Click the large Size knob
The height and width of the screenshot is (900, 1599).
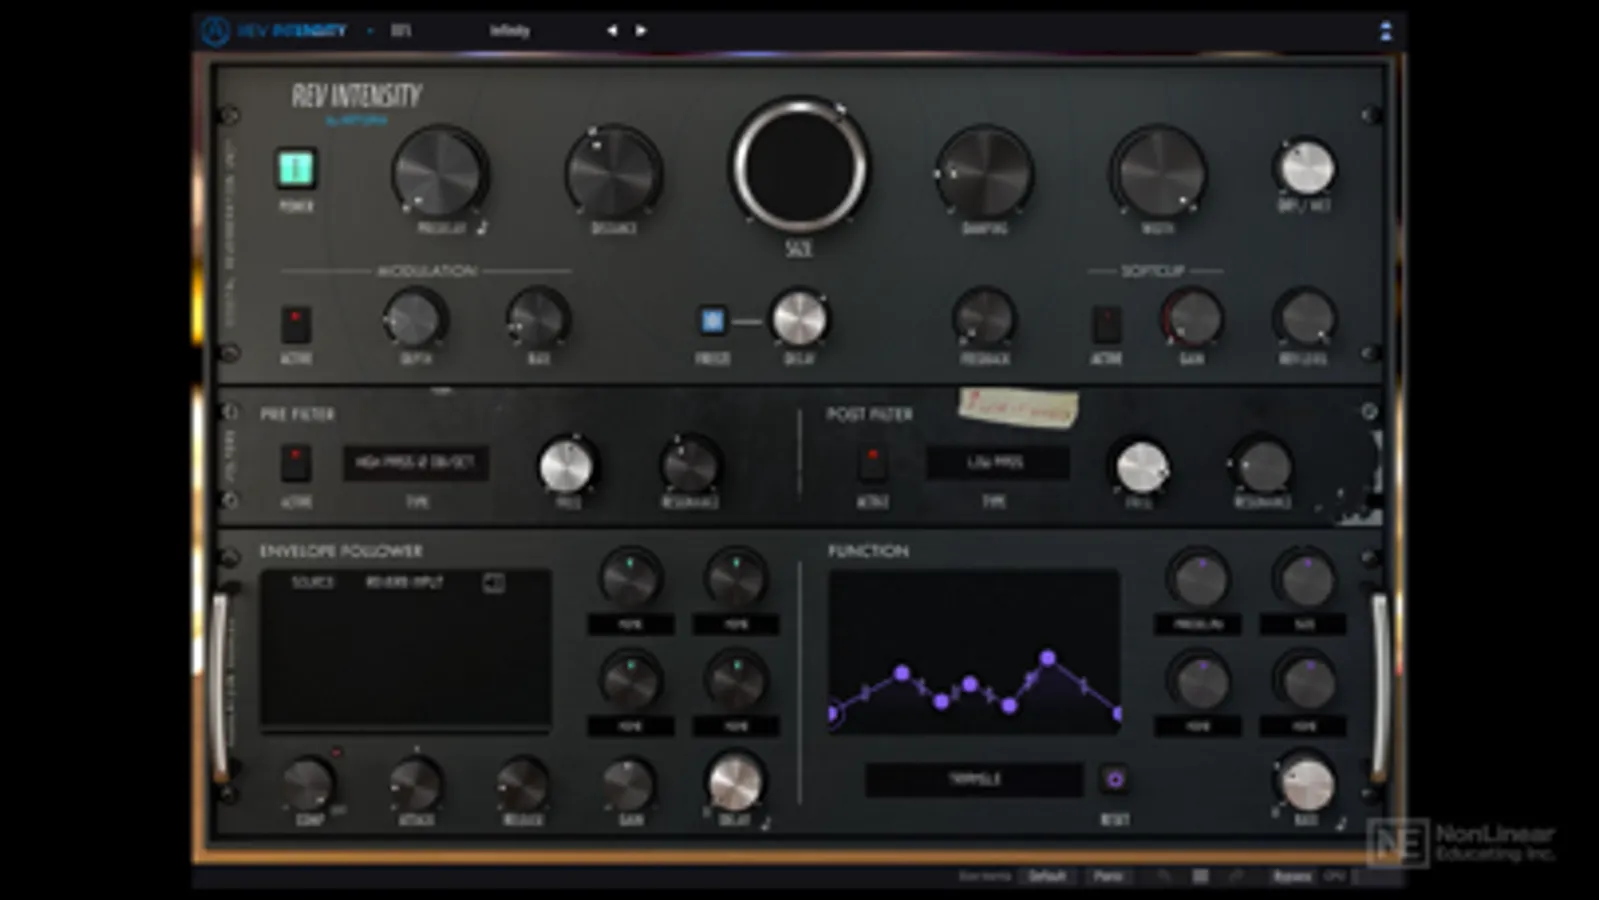(799, 165)
